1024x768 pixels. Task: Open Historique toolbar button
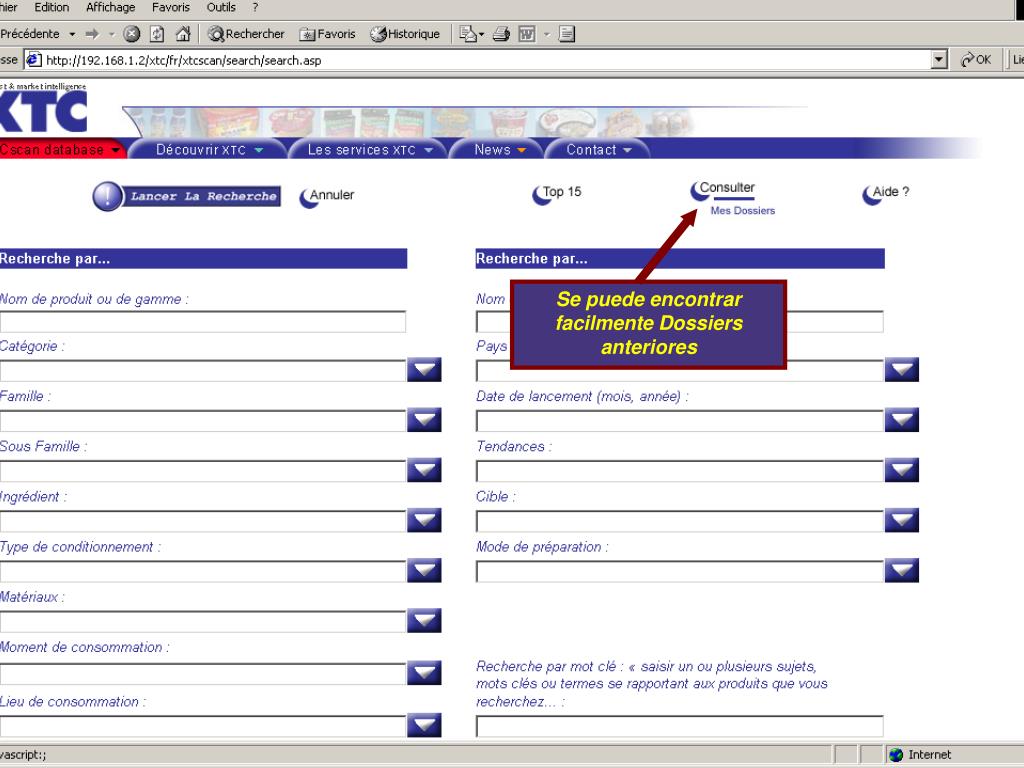(405, 34)
